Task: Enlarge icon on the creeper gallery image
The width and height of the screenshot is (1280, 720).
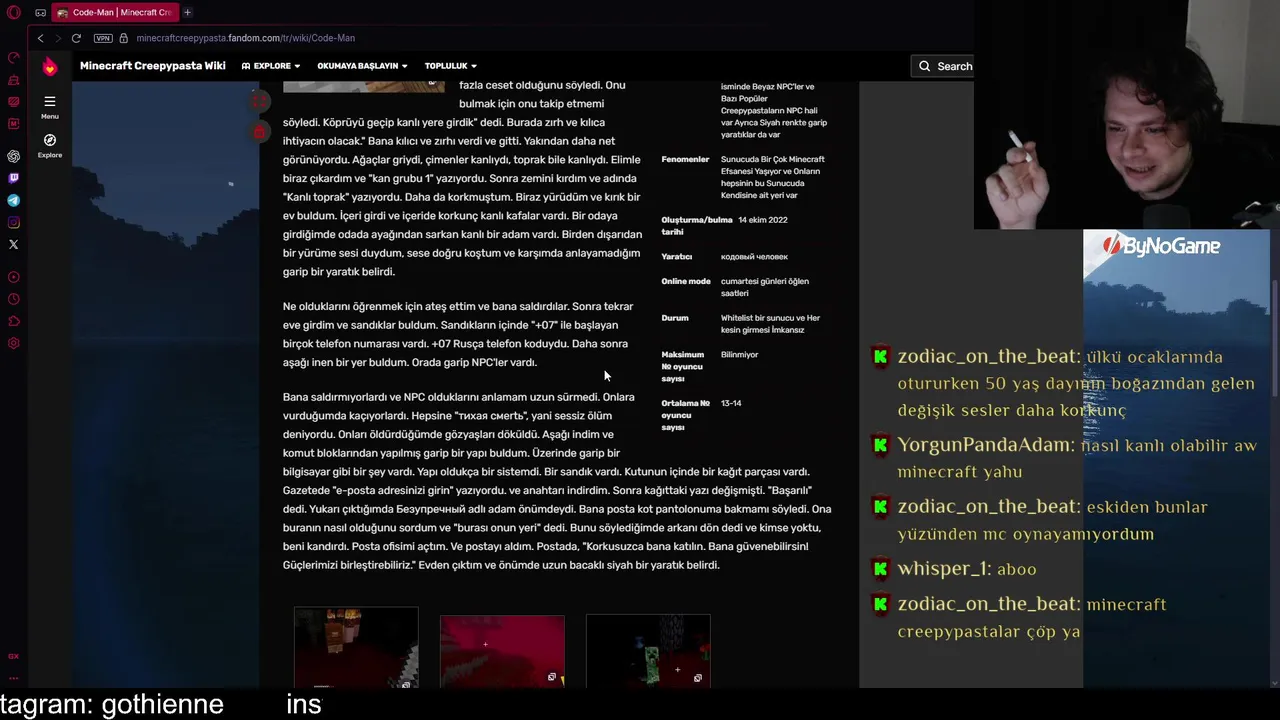Action: pyautogui.click(x=698, y=678)
